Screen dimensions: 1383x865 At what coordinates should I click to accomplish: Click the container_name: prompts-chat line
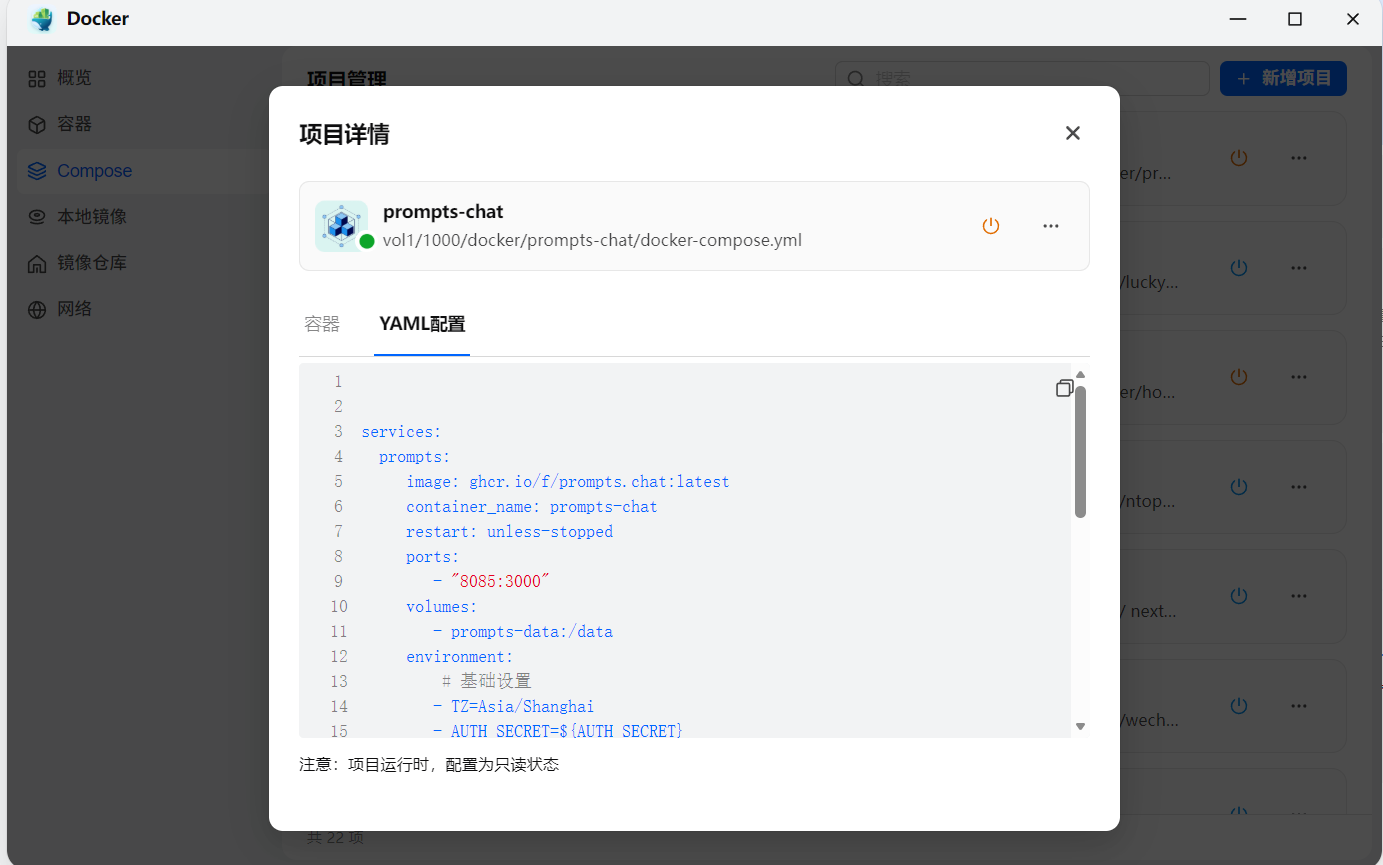[x=532, y=507]
